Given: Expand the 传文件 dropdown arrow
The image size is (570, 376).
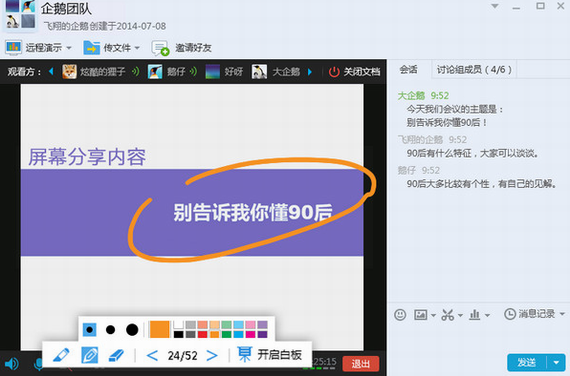Looking at the screenshot, I should [x=137, y=48].
